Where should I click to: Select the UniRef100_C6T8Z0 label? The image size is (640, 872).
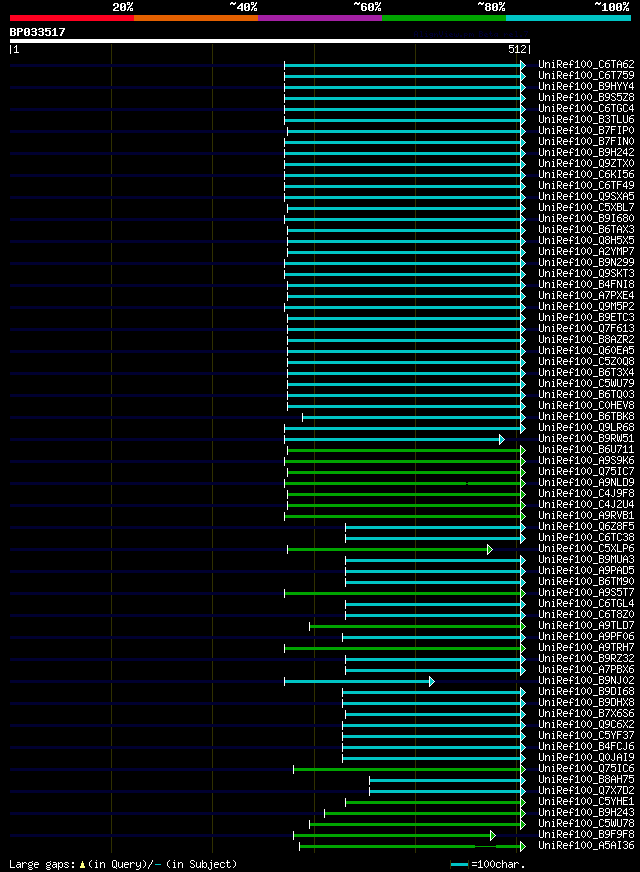(586, 615)
